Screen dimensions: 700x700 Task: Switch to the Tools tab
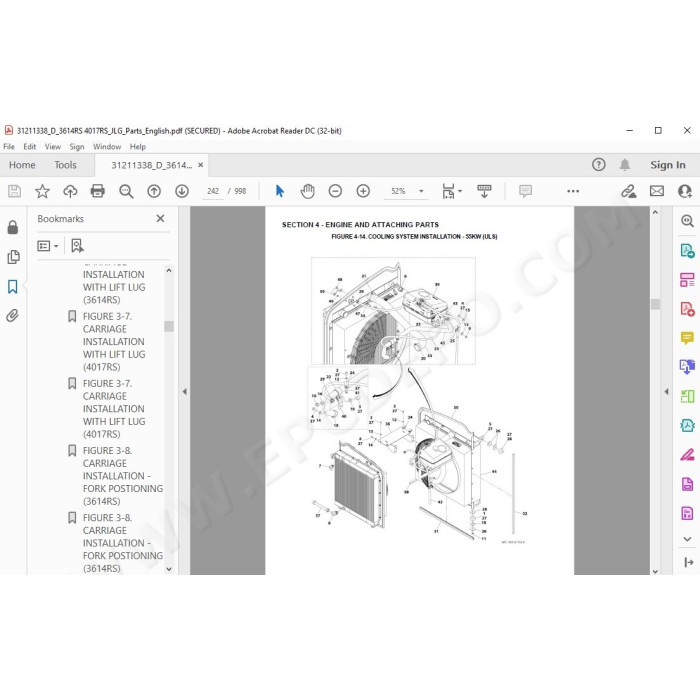(x=66, y=165)
